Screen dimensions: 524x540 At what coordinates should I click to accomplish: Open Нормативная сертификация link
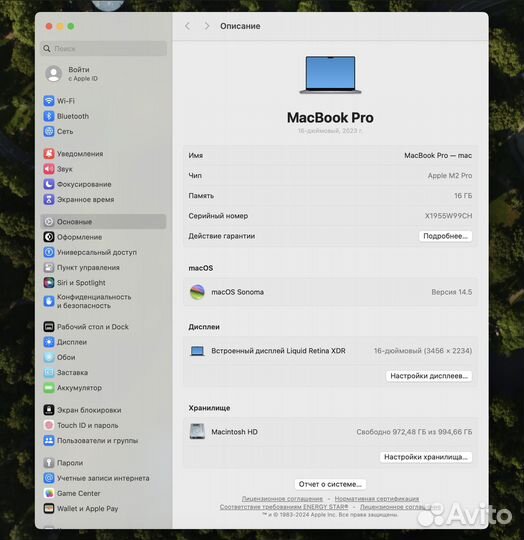tap(377, 499)
